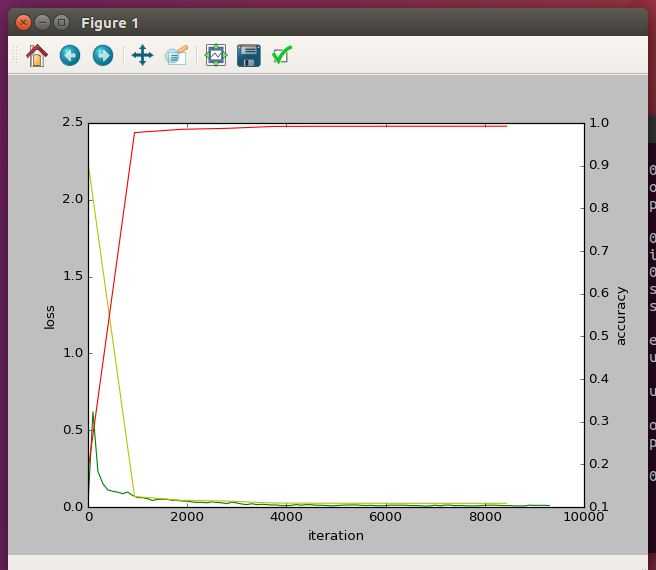The height and width of the screenshot is (570, 656).
Task: Go forward to next view arrow
Action: pyautogui.click(x=103, y=55)
